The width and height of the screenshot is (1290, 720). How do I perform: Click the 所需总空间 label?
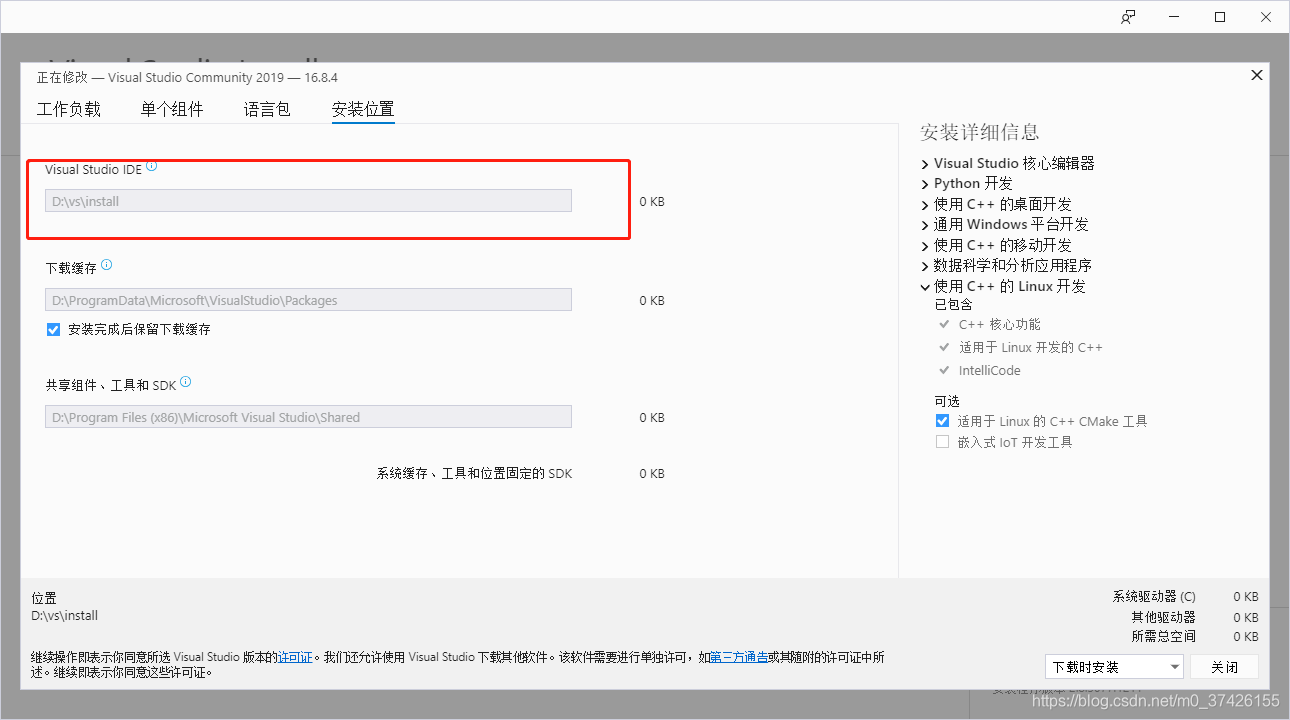pos(1163,636)
